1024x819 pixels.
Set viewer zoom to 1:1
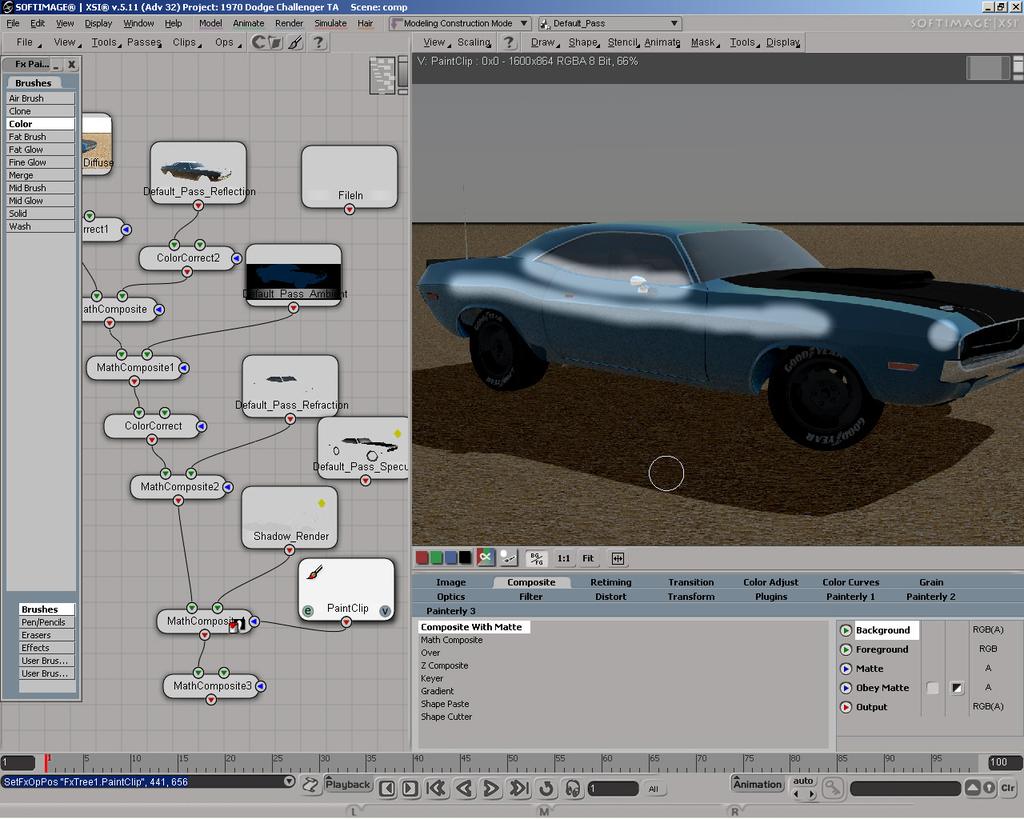(x=564, y=558)
